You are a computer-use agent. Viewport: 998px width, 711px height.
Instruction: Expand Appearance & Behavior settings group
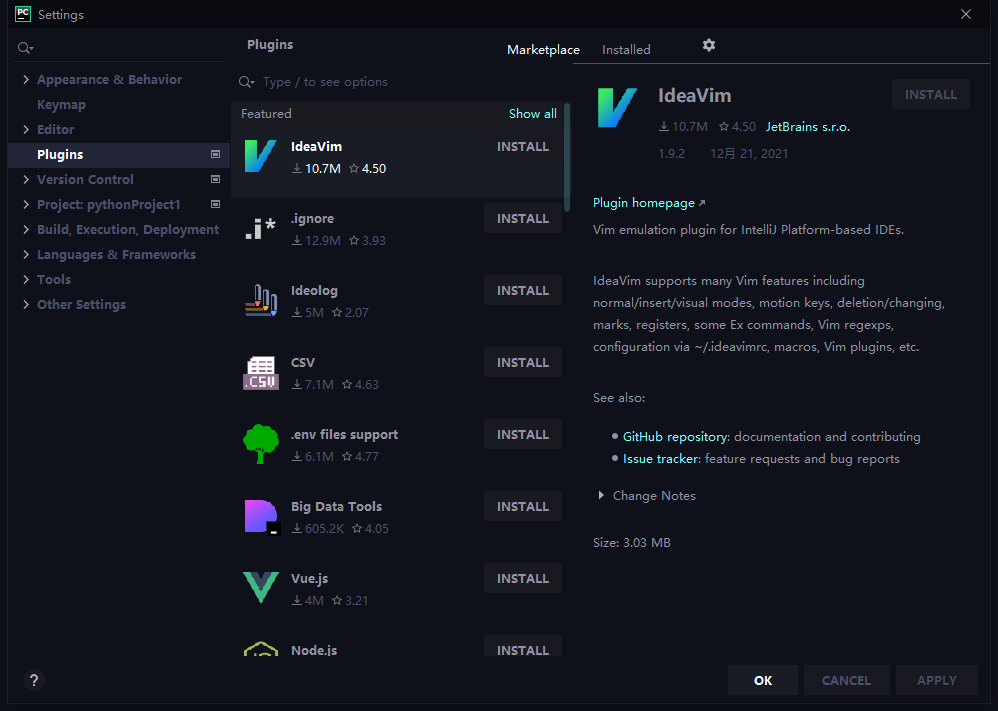[x=26, y=80]
